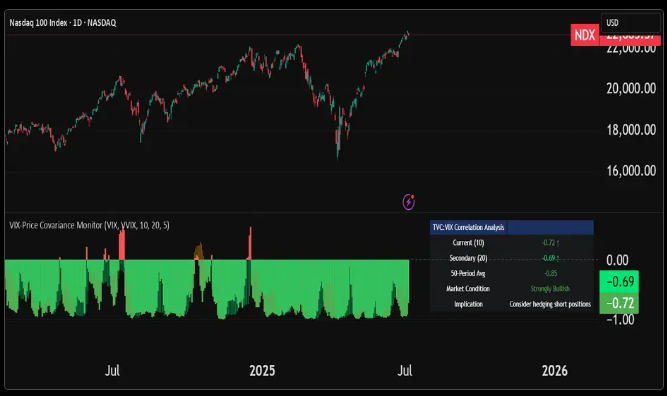The image size is (667, 396).
Task: Click the 20,000.00 price axis label
Action: (x=631, y=88)
